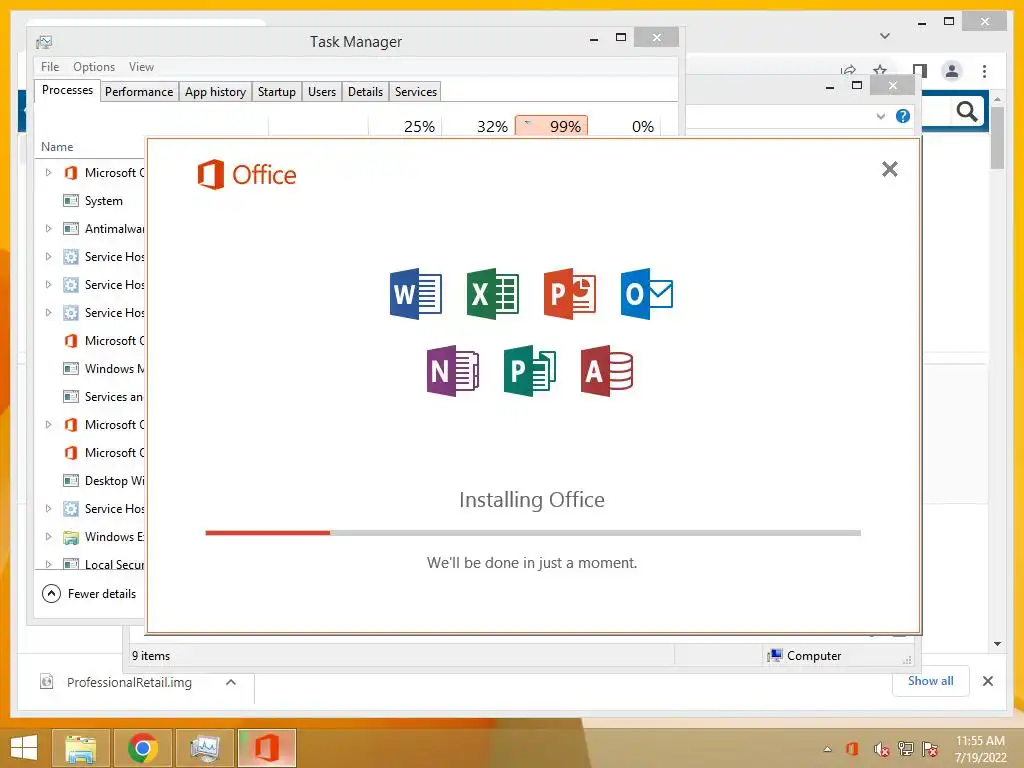The image size is (1024, 768).
Task: Switch to the App history tab
Action: (216, 91)
